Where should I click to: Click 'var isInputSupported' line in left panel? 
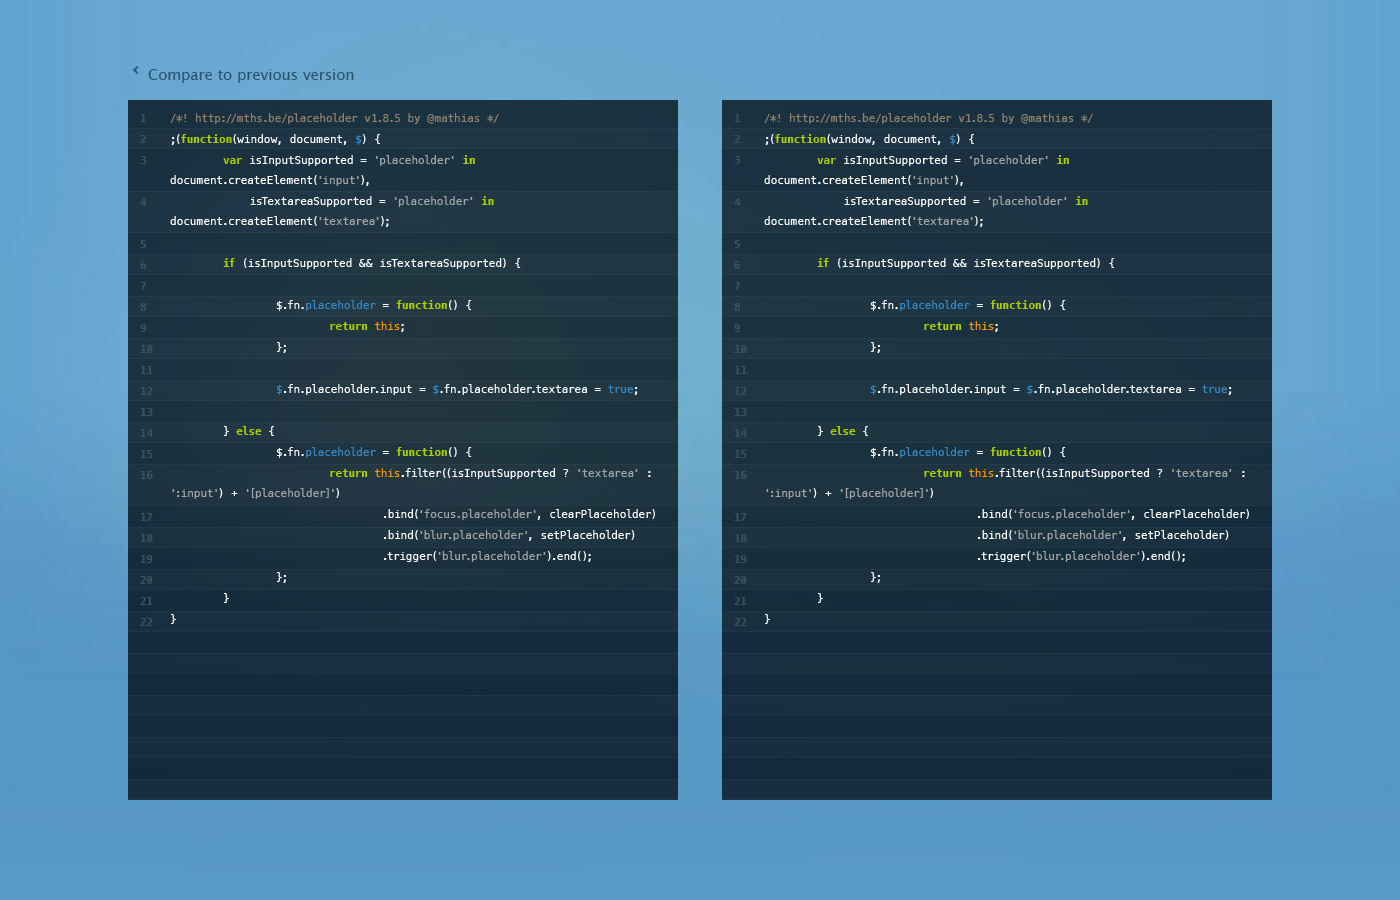point(349,160)
